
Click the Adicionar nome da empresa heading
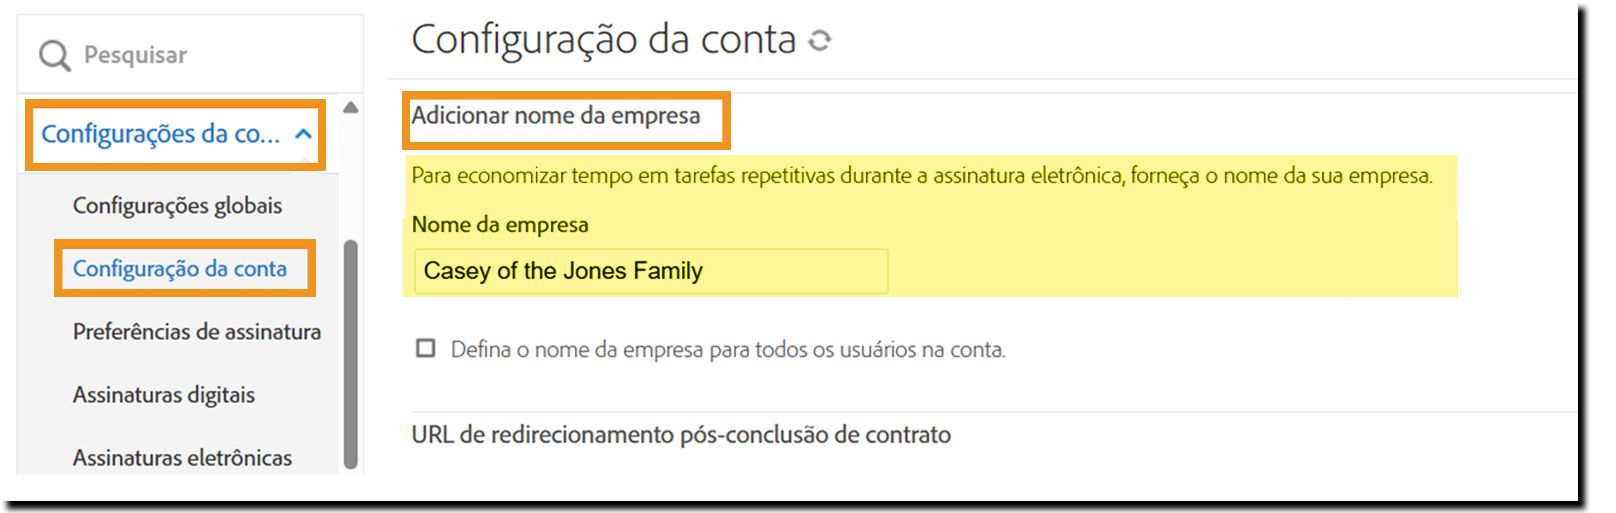[556, 116]
